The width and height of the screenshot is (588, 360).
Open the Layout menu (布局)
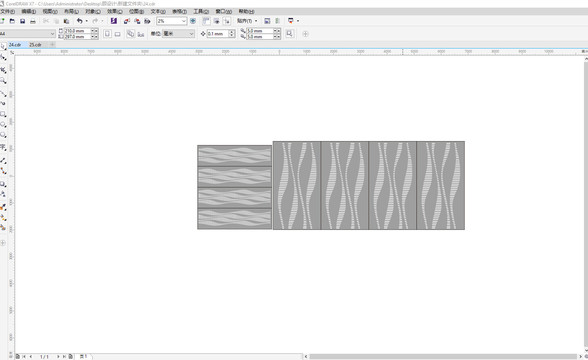(x=71, y=12)
